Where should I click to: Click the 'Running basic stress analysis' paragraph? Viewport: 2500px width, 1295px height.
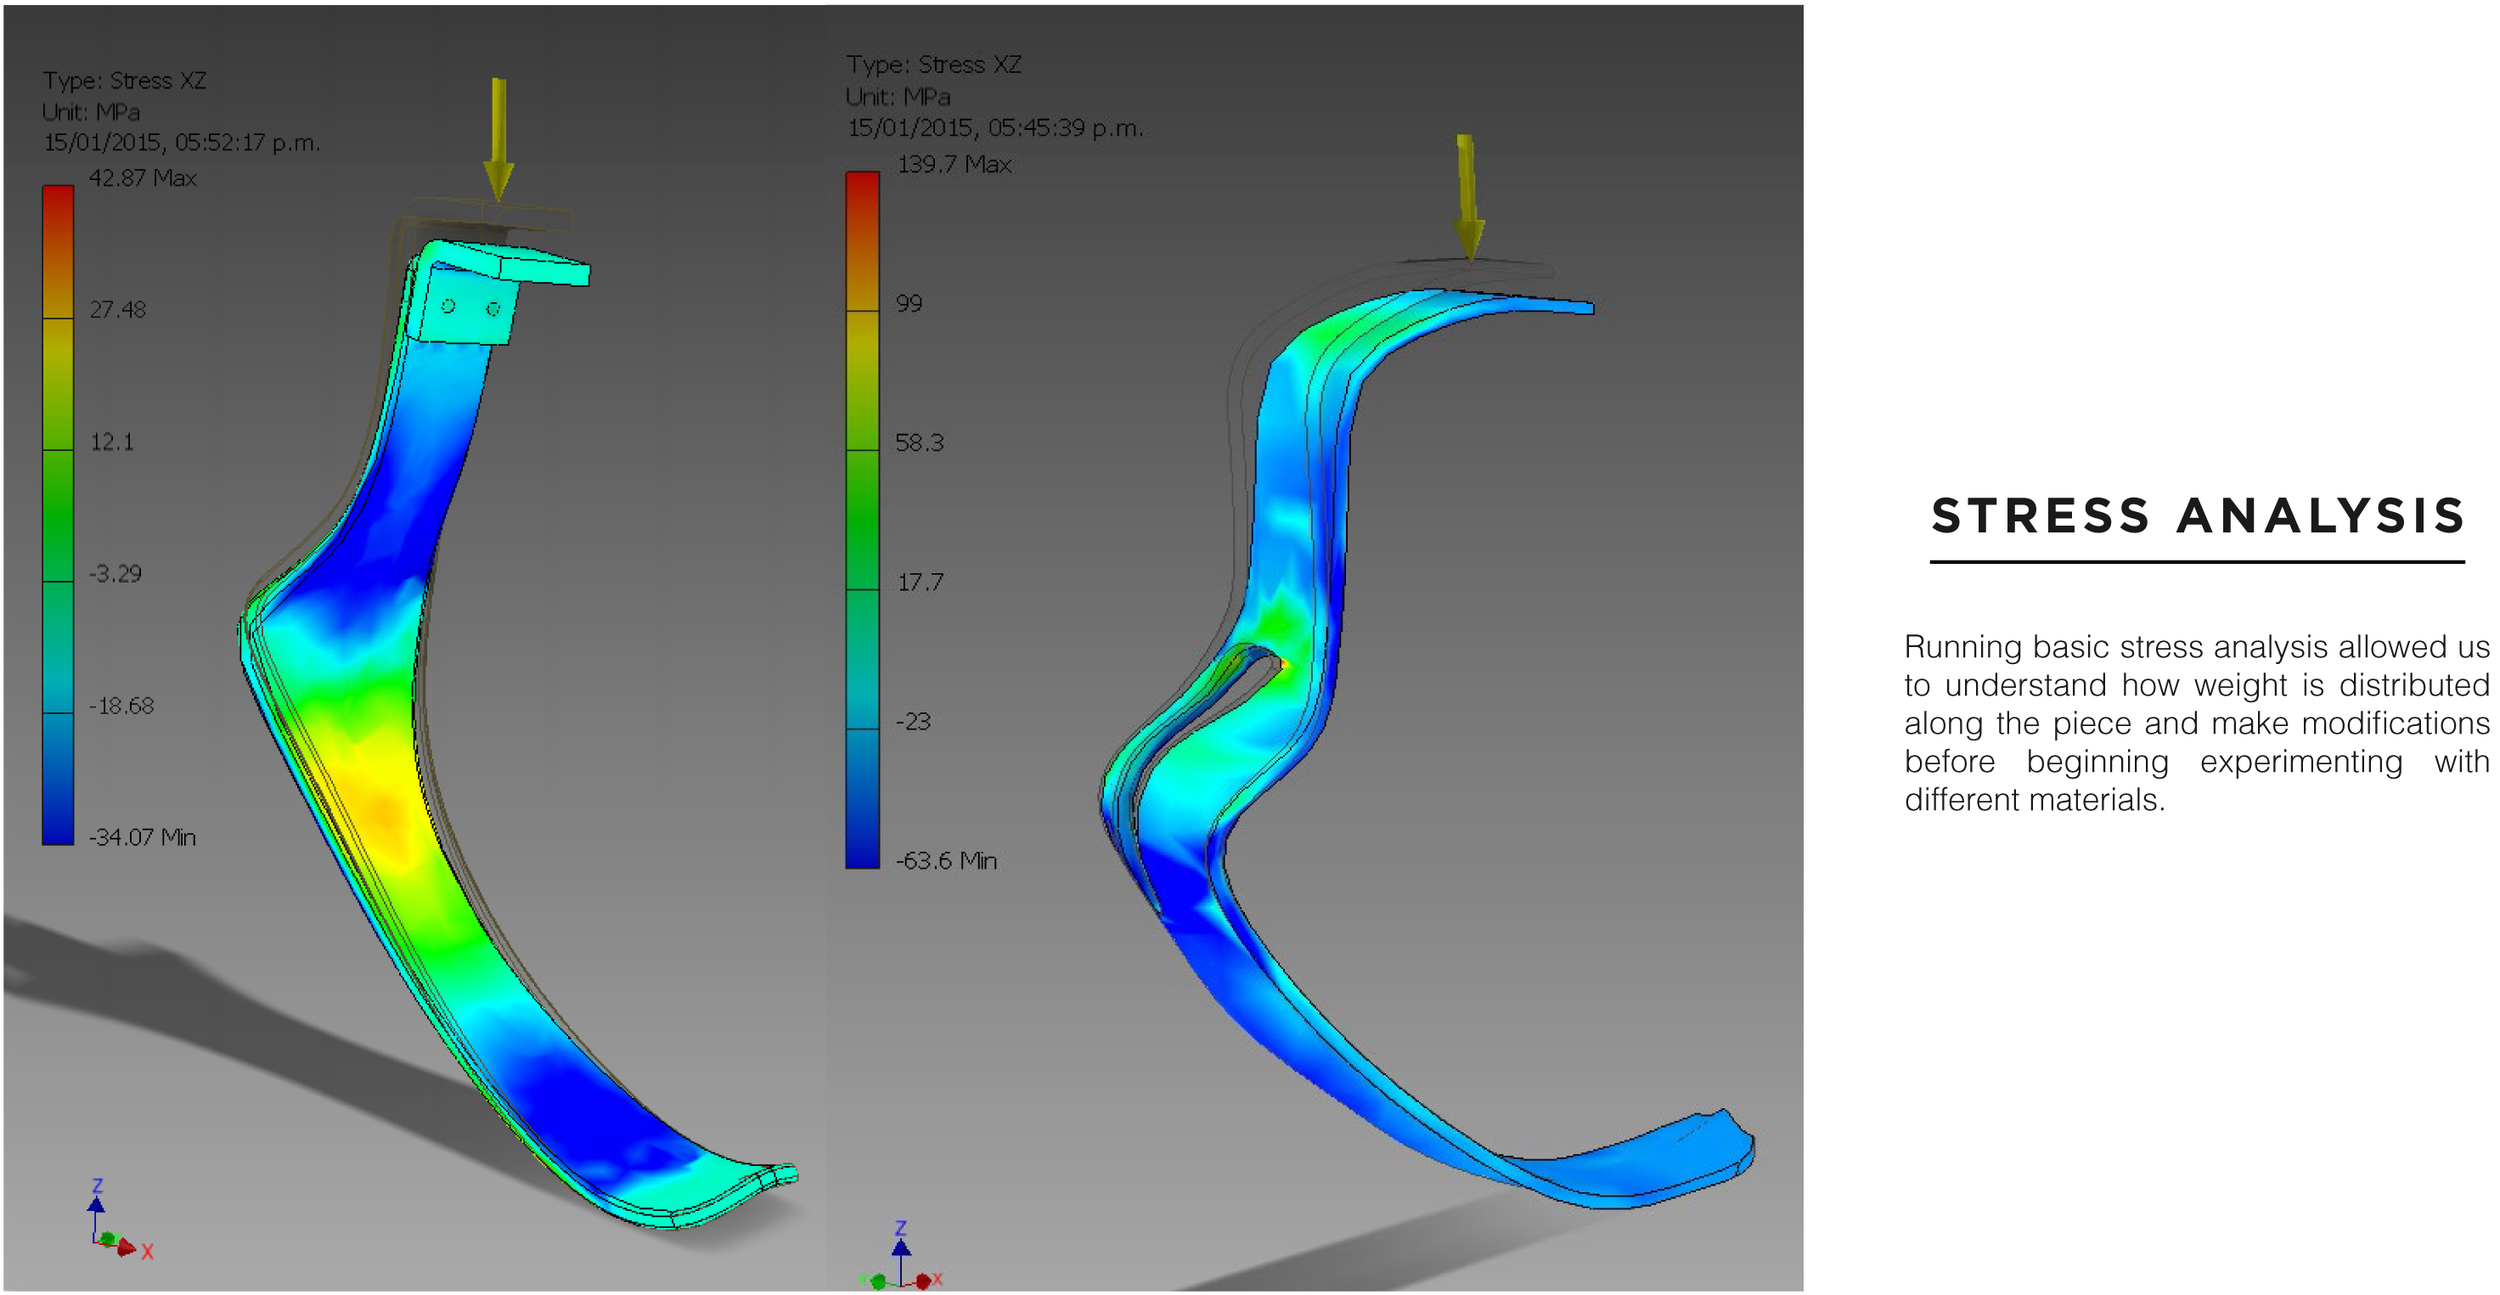2197,723
